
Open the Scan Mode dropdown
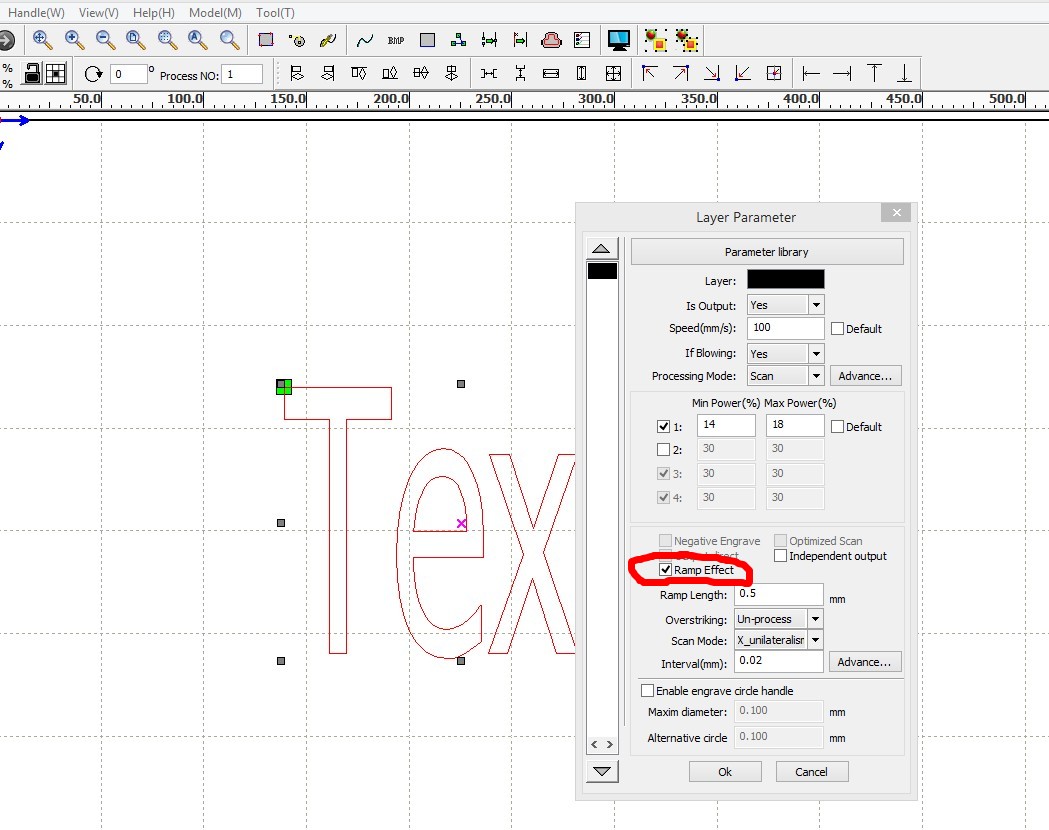816,640
